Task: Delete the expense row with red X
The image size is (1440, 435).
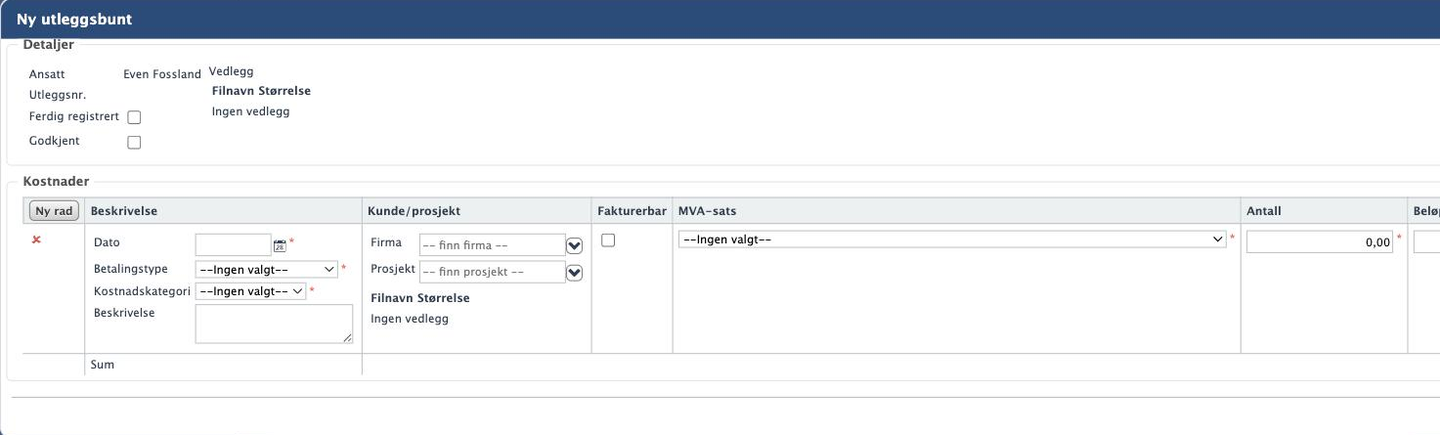Action: [37, 240]
